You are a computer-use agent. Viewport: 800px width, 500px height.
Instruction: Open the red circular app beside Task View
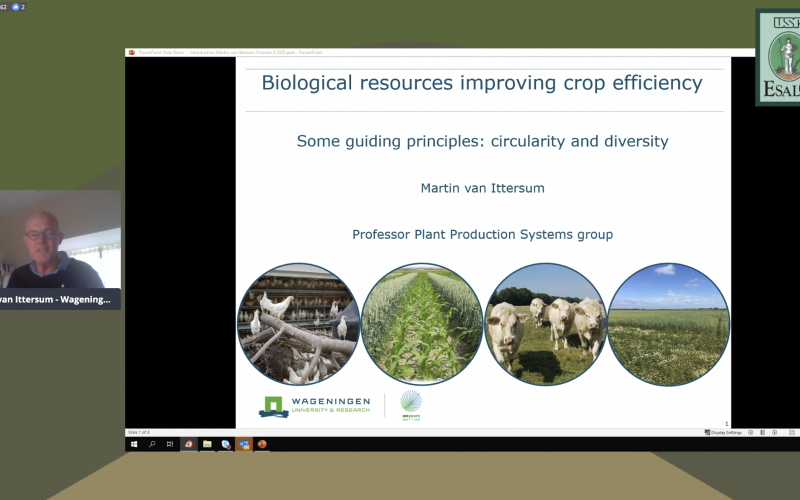pyautogui.click(x=189, y=444)
